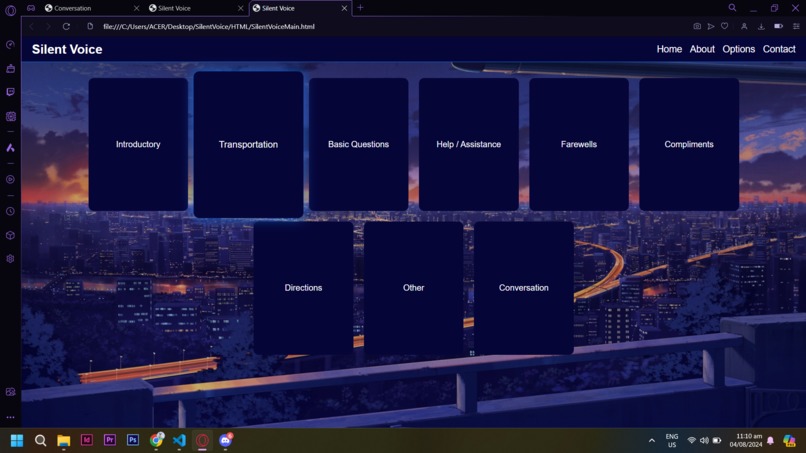Close the active Silent Voice tab
The image size is (806, 453).
pyautogui.click(x=344, y=8)
